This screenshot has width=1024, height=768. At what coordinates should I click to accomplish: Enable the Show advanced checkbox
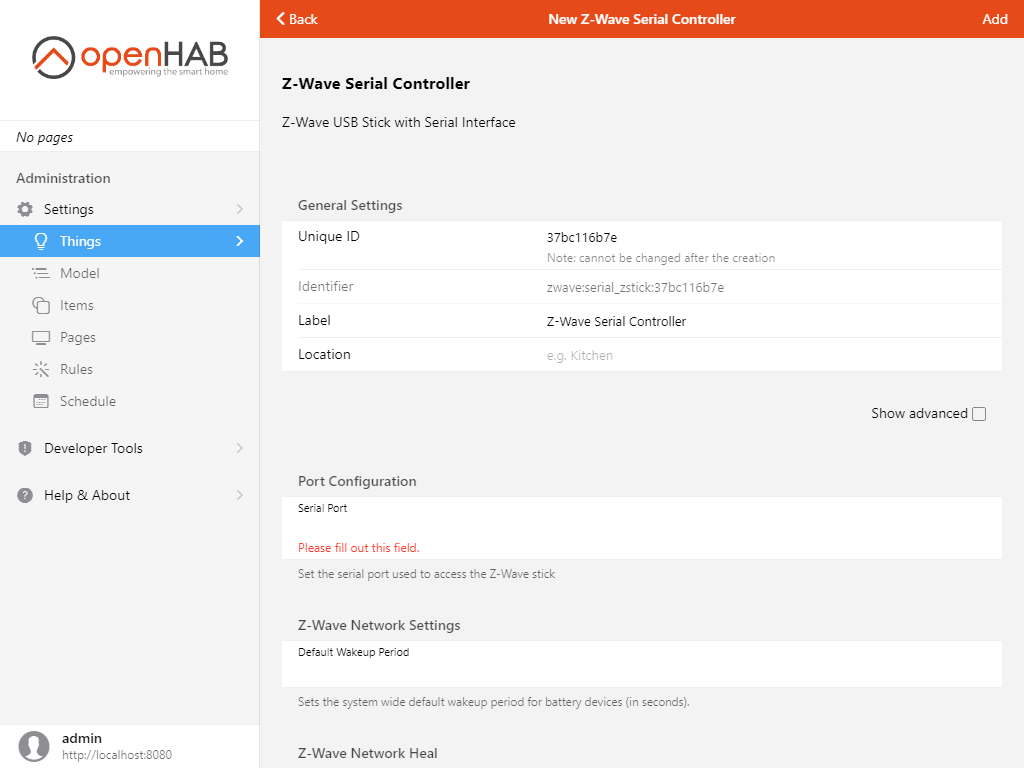coord(979,414)
